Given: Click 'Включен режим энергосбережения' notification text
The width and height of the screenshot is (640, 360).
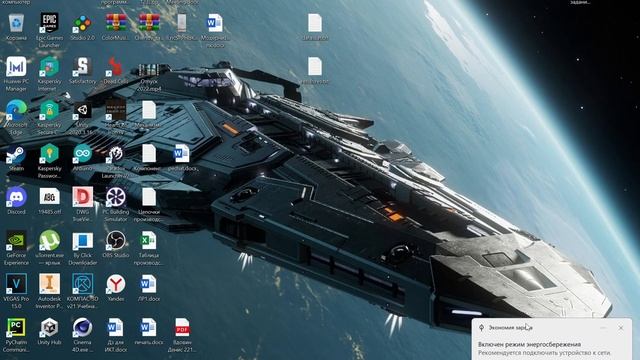Looking at the screenshot, I should click(x=529, y=344).
